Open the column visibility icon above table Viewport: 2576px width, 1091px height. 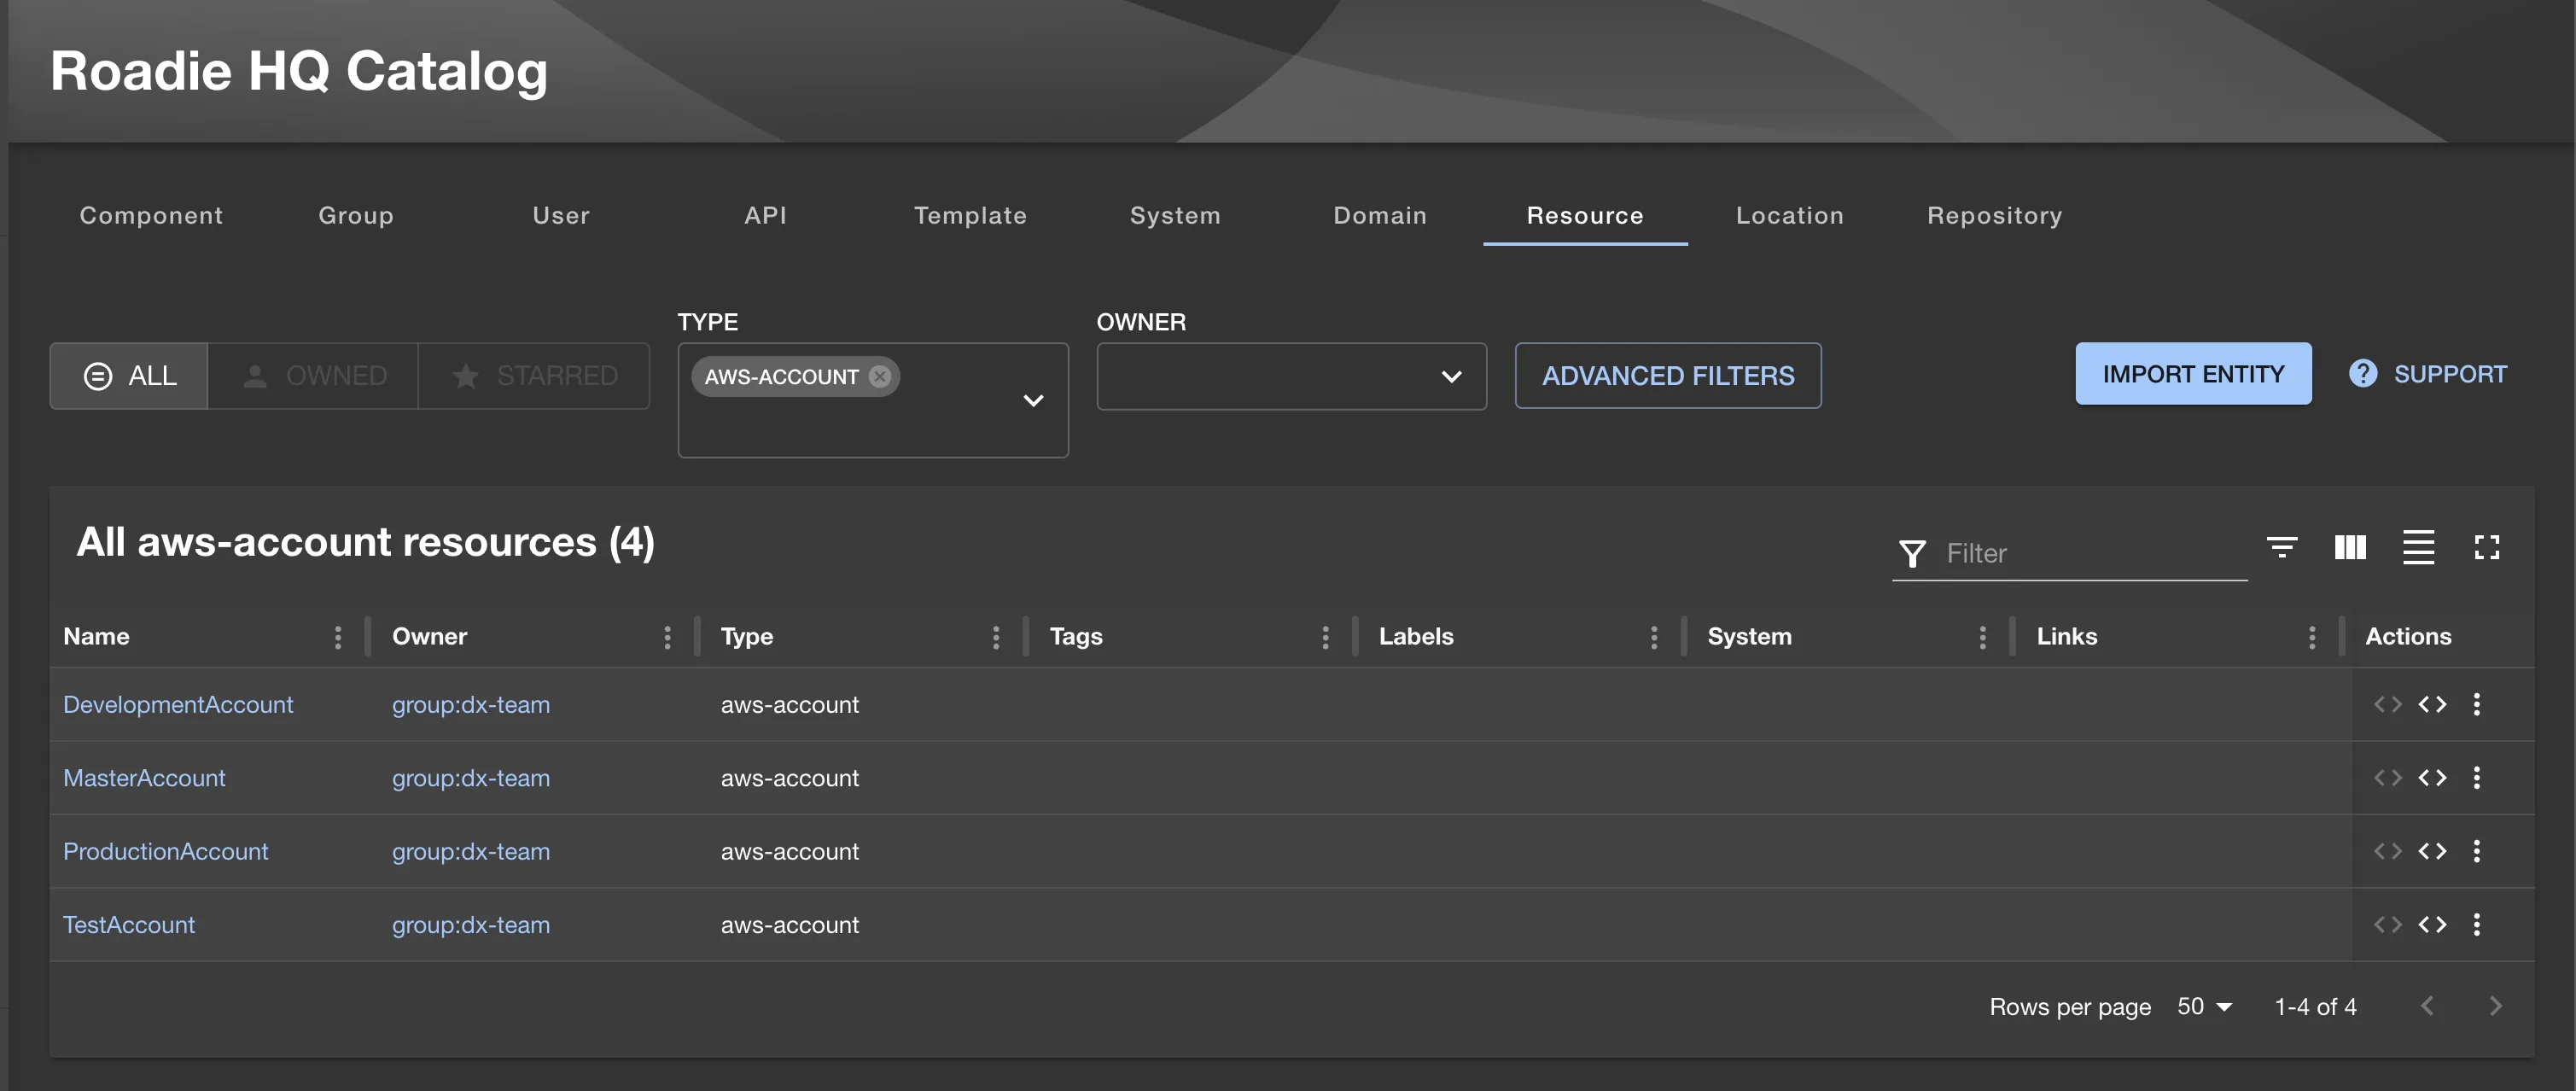tap(2350, 548)
